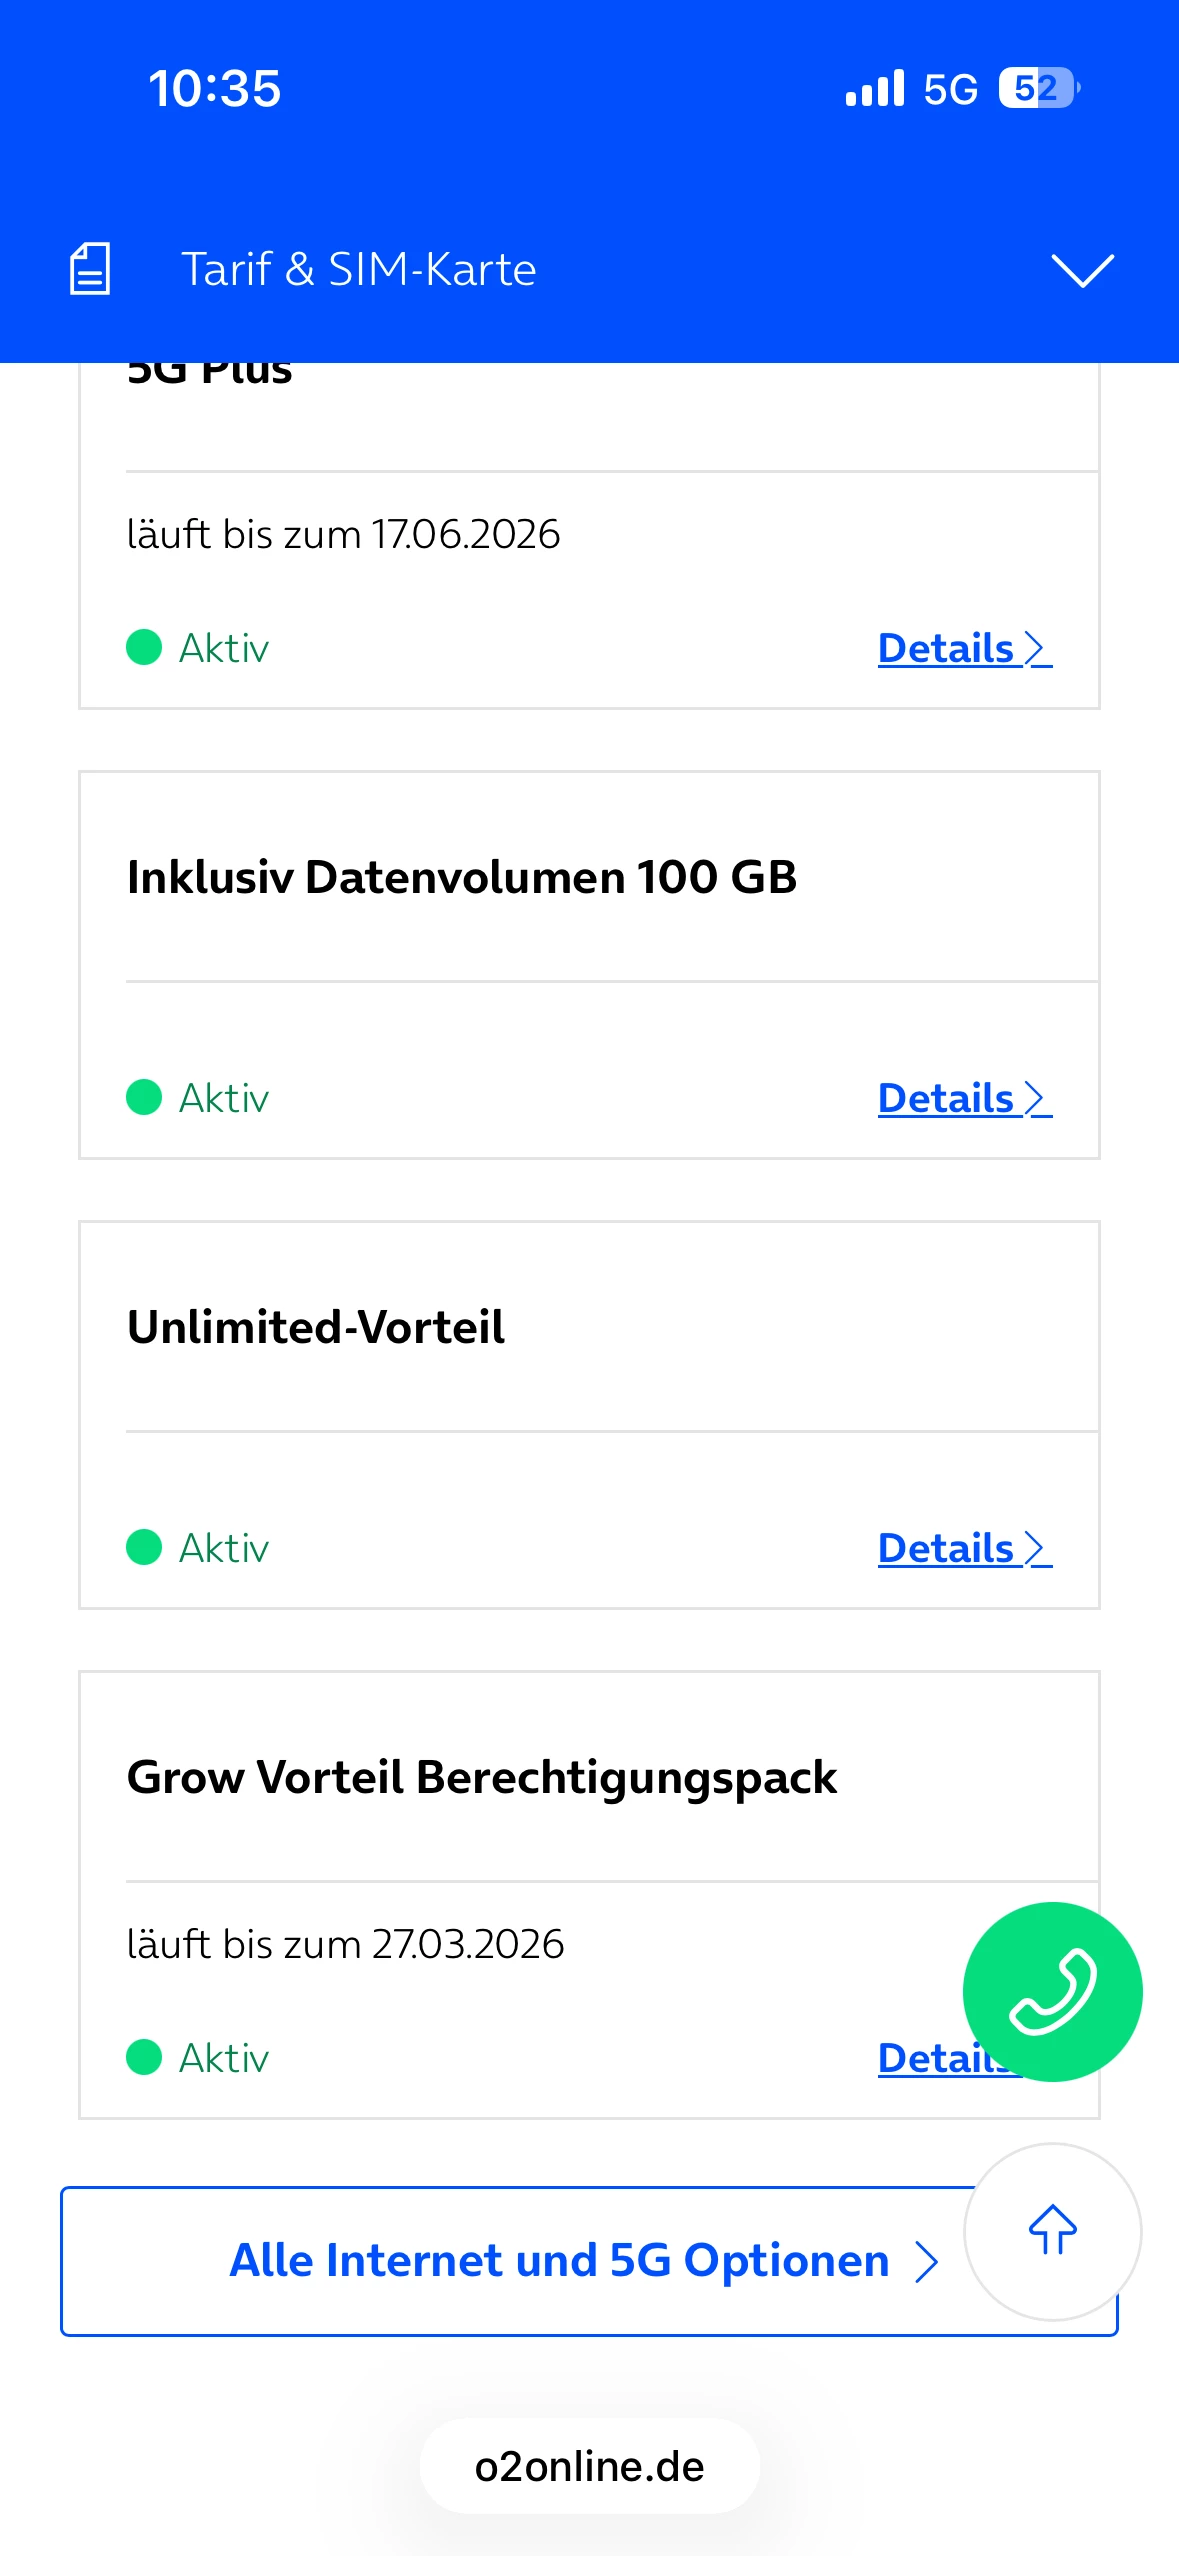Expand the Tarif & SIM-Karte chevron
This screenshot has height=2556, width=1179.
tap(1082, 270)
